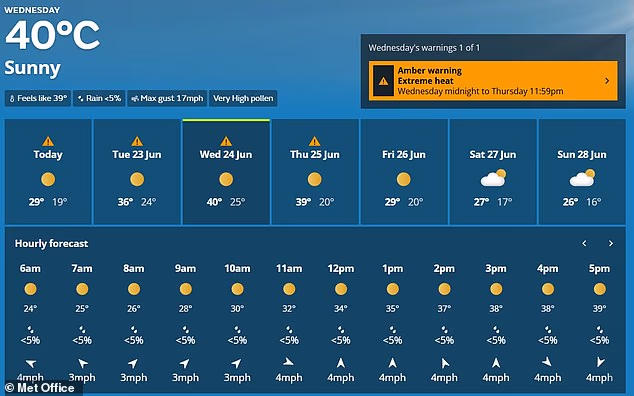634x396 pixels.
Task: Click the 4mph wind speed at 12pm
Action: 341,378
